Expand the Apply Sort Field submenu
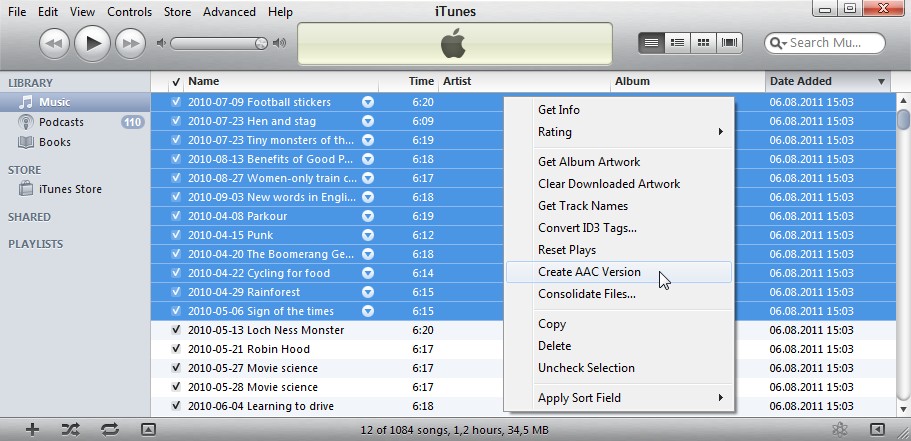The height and width of the screenshot is (441, 911). [619, 398]
